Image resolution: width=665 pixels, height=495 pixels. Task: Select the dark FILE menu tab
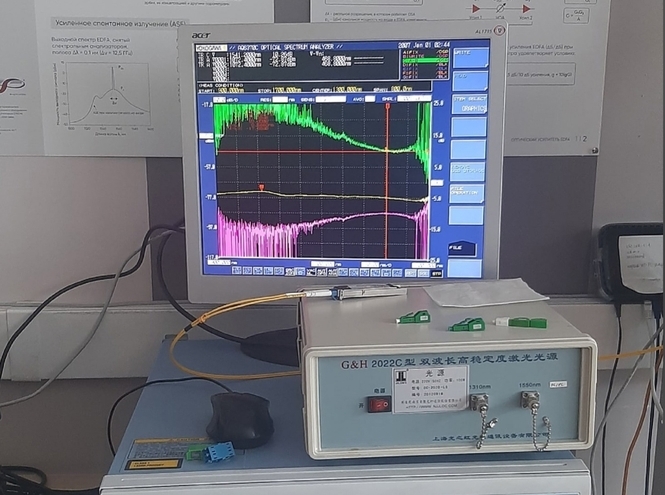click(463, 249)
